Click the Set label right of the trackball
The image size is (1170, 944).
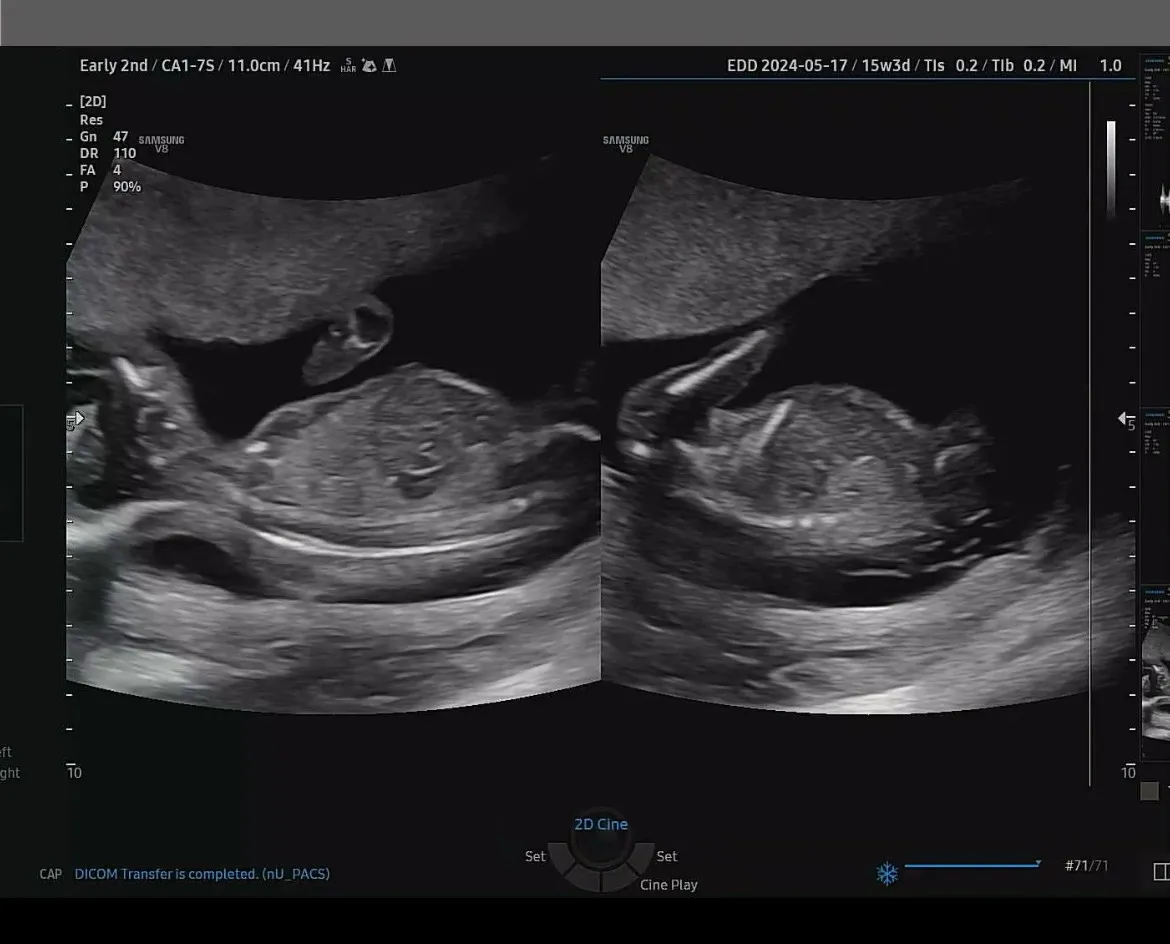[666, 856]
